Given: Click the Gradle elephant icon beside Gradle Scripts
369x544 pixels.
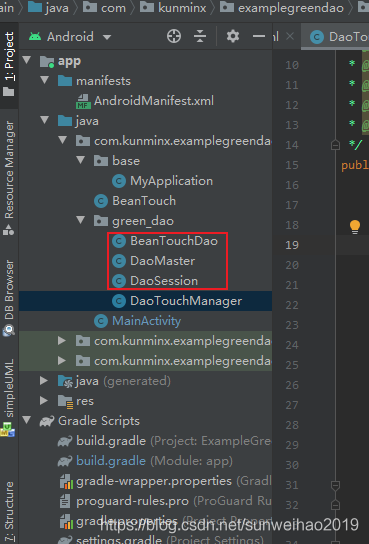Looking at the screenshot, I should [46, 421].
